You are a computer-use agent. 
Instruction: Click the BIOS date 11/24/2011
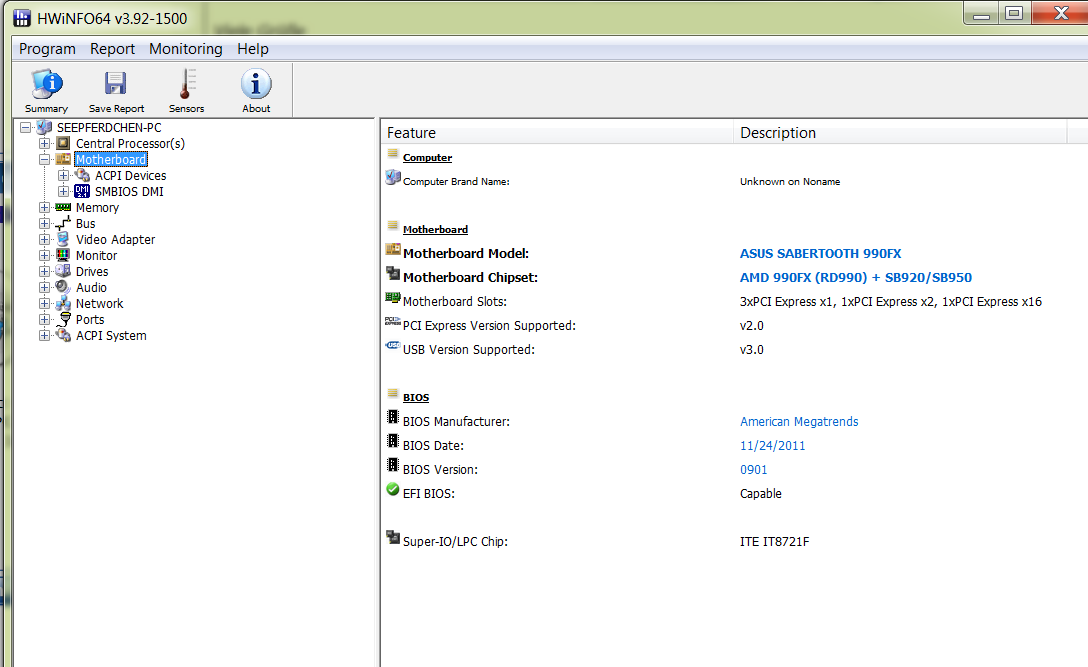tap(772, 446)
